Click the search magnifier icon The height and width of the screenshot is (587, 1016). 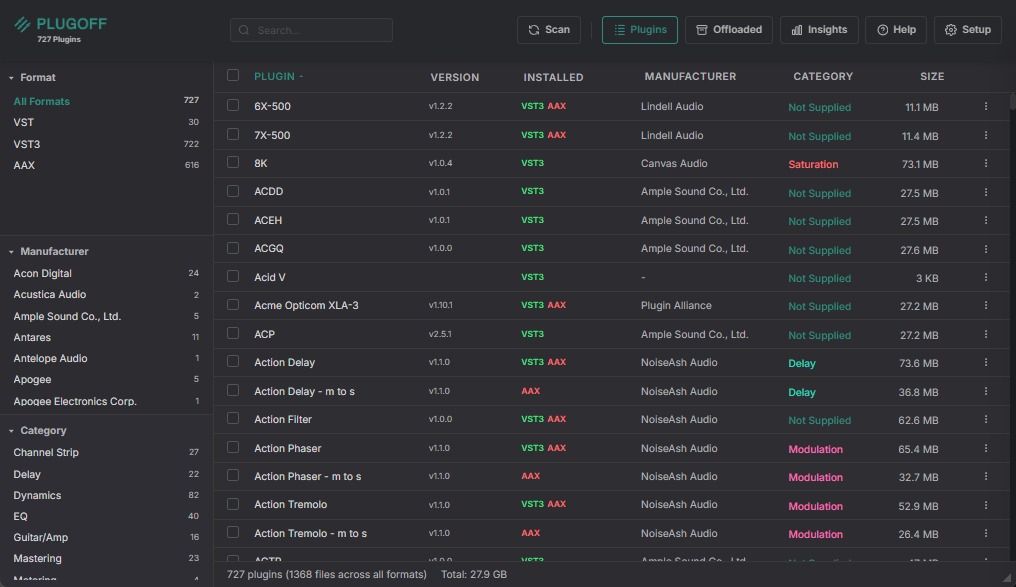pos(245,30)
